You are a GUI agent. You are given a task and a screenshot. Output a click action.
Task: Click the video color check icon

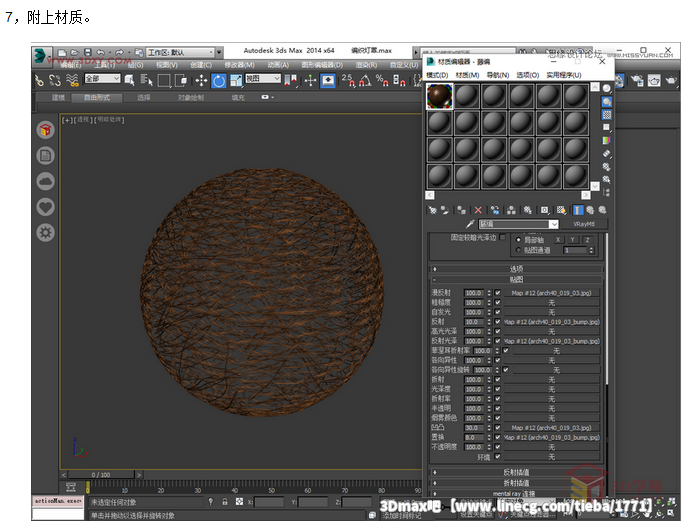click(607, 141)
